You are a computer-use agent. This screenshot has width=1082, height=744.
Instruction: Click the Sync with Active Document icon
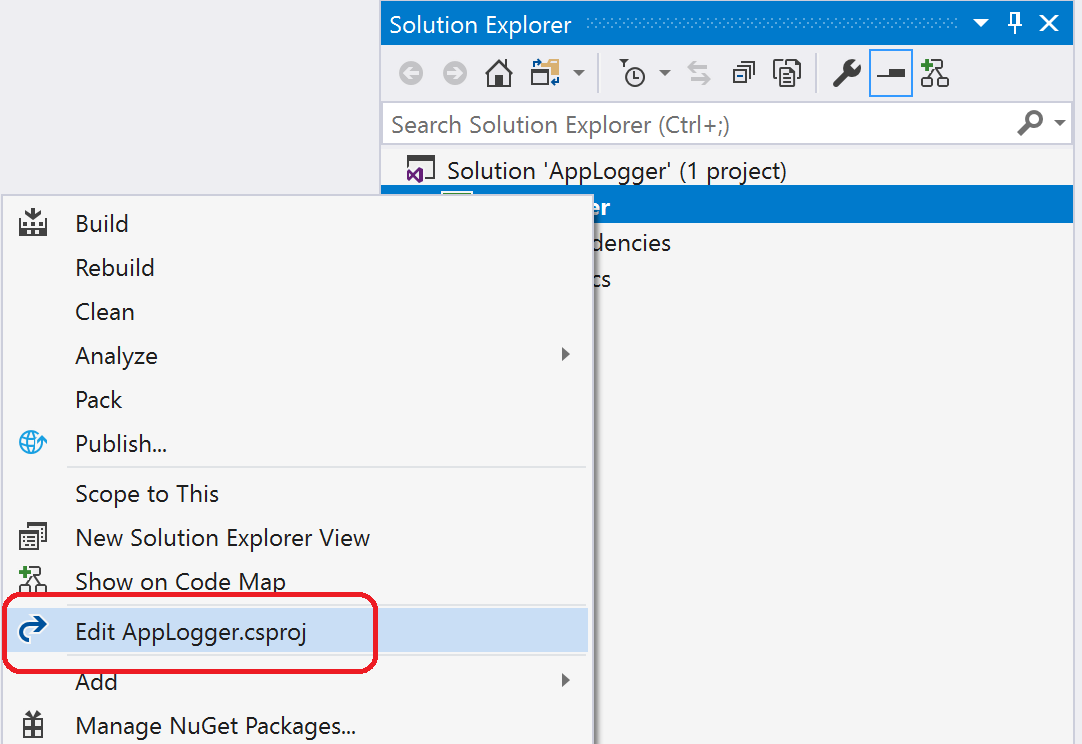[698, 72]
